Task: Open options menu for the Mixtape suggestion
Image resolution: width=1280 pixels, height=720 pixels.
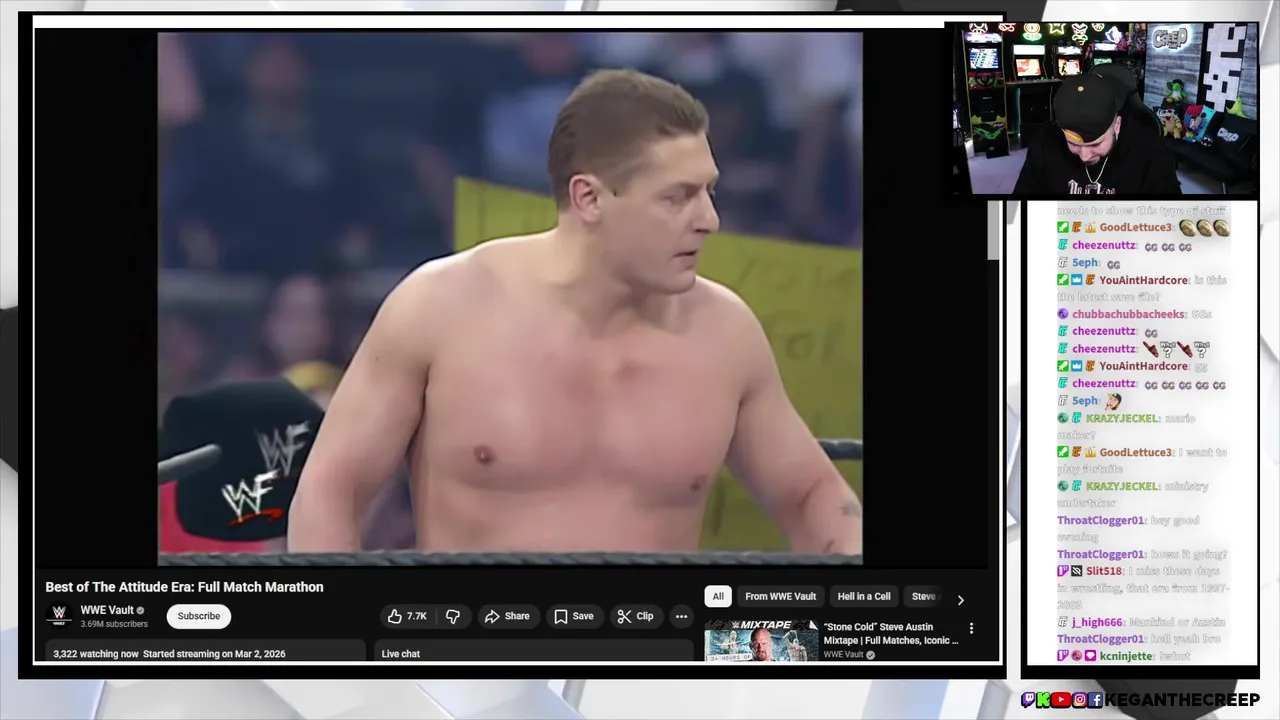Action: coord(971,629)
